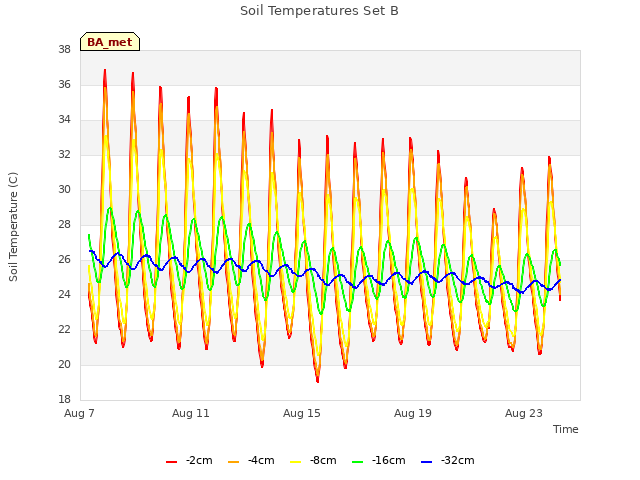Click the 28 y-axis tick label
The image size is (640, 480).
pyautogui.click(x=64, y=224)
